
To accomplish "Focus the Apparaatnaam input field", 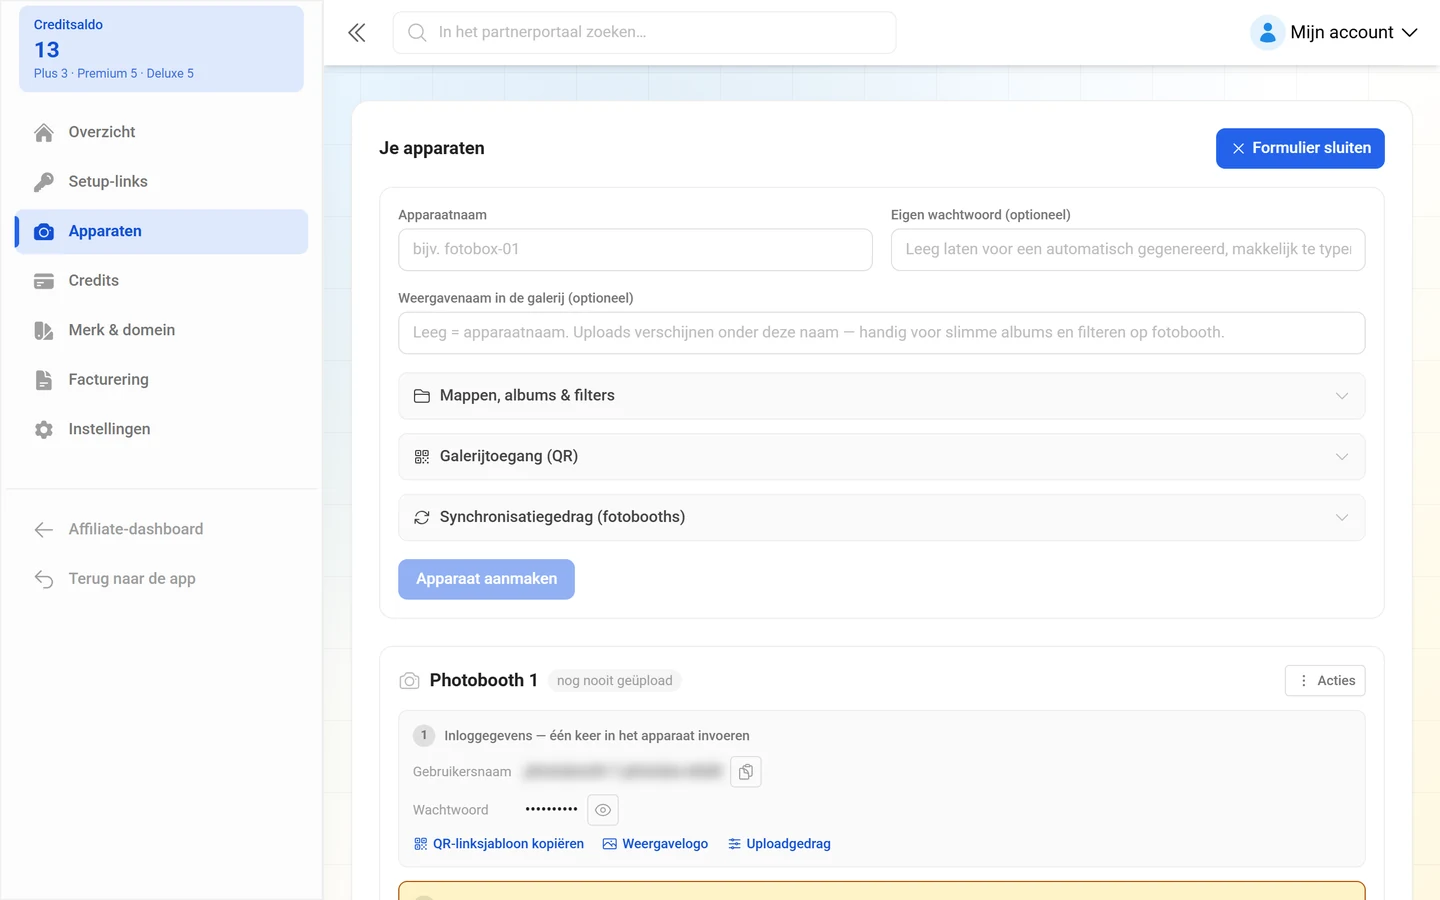I will coord(635,250).
